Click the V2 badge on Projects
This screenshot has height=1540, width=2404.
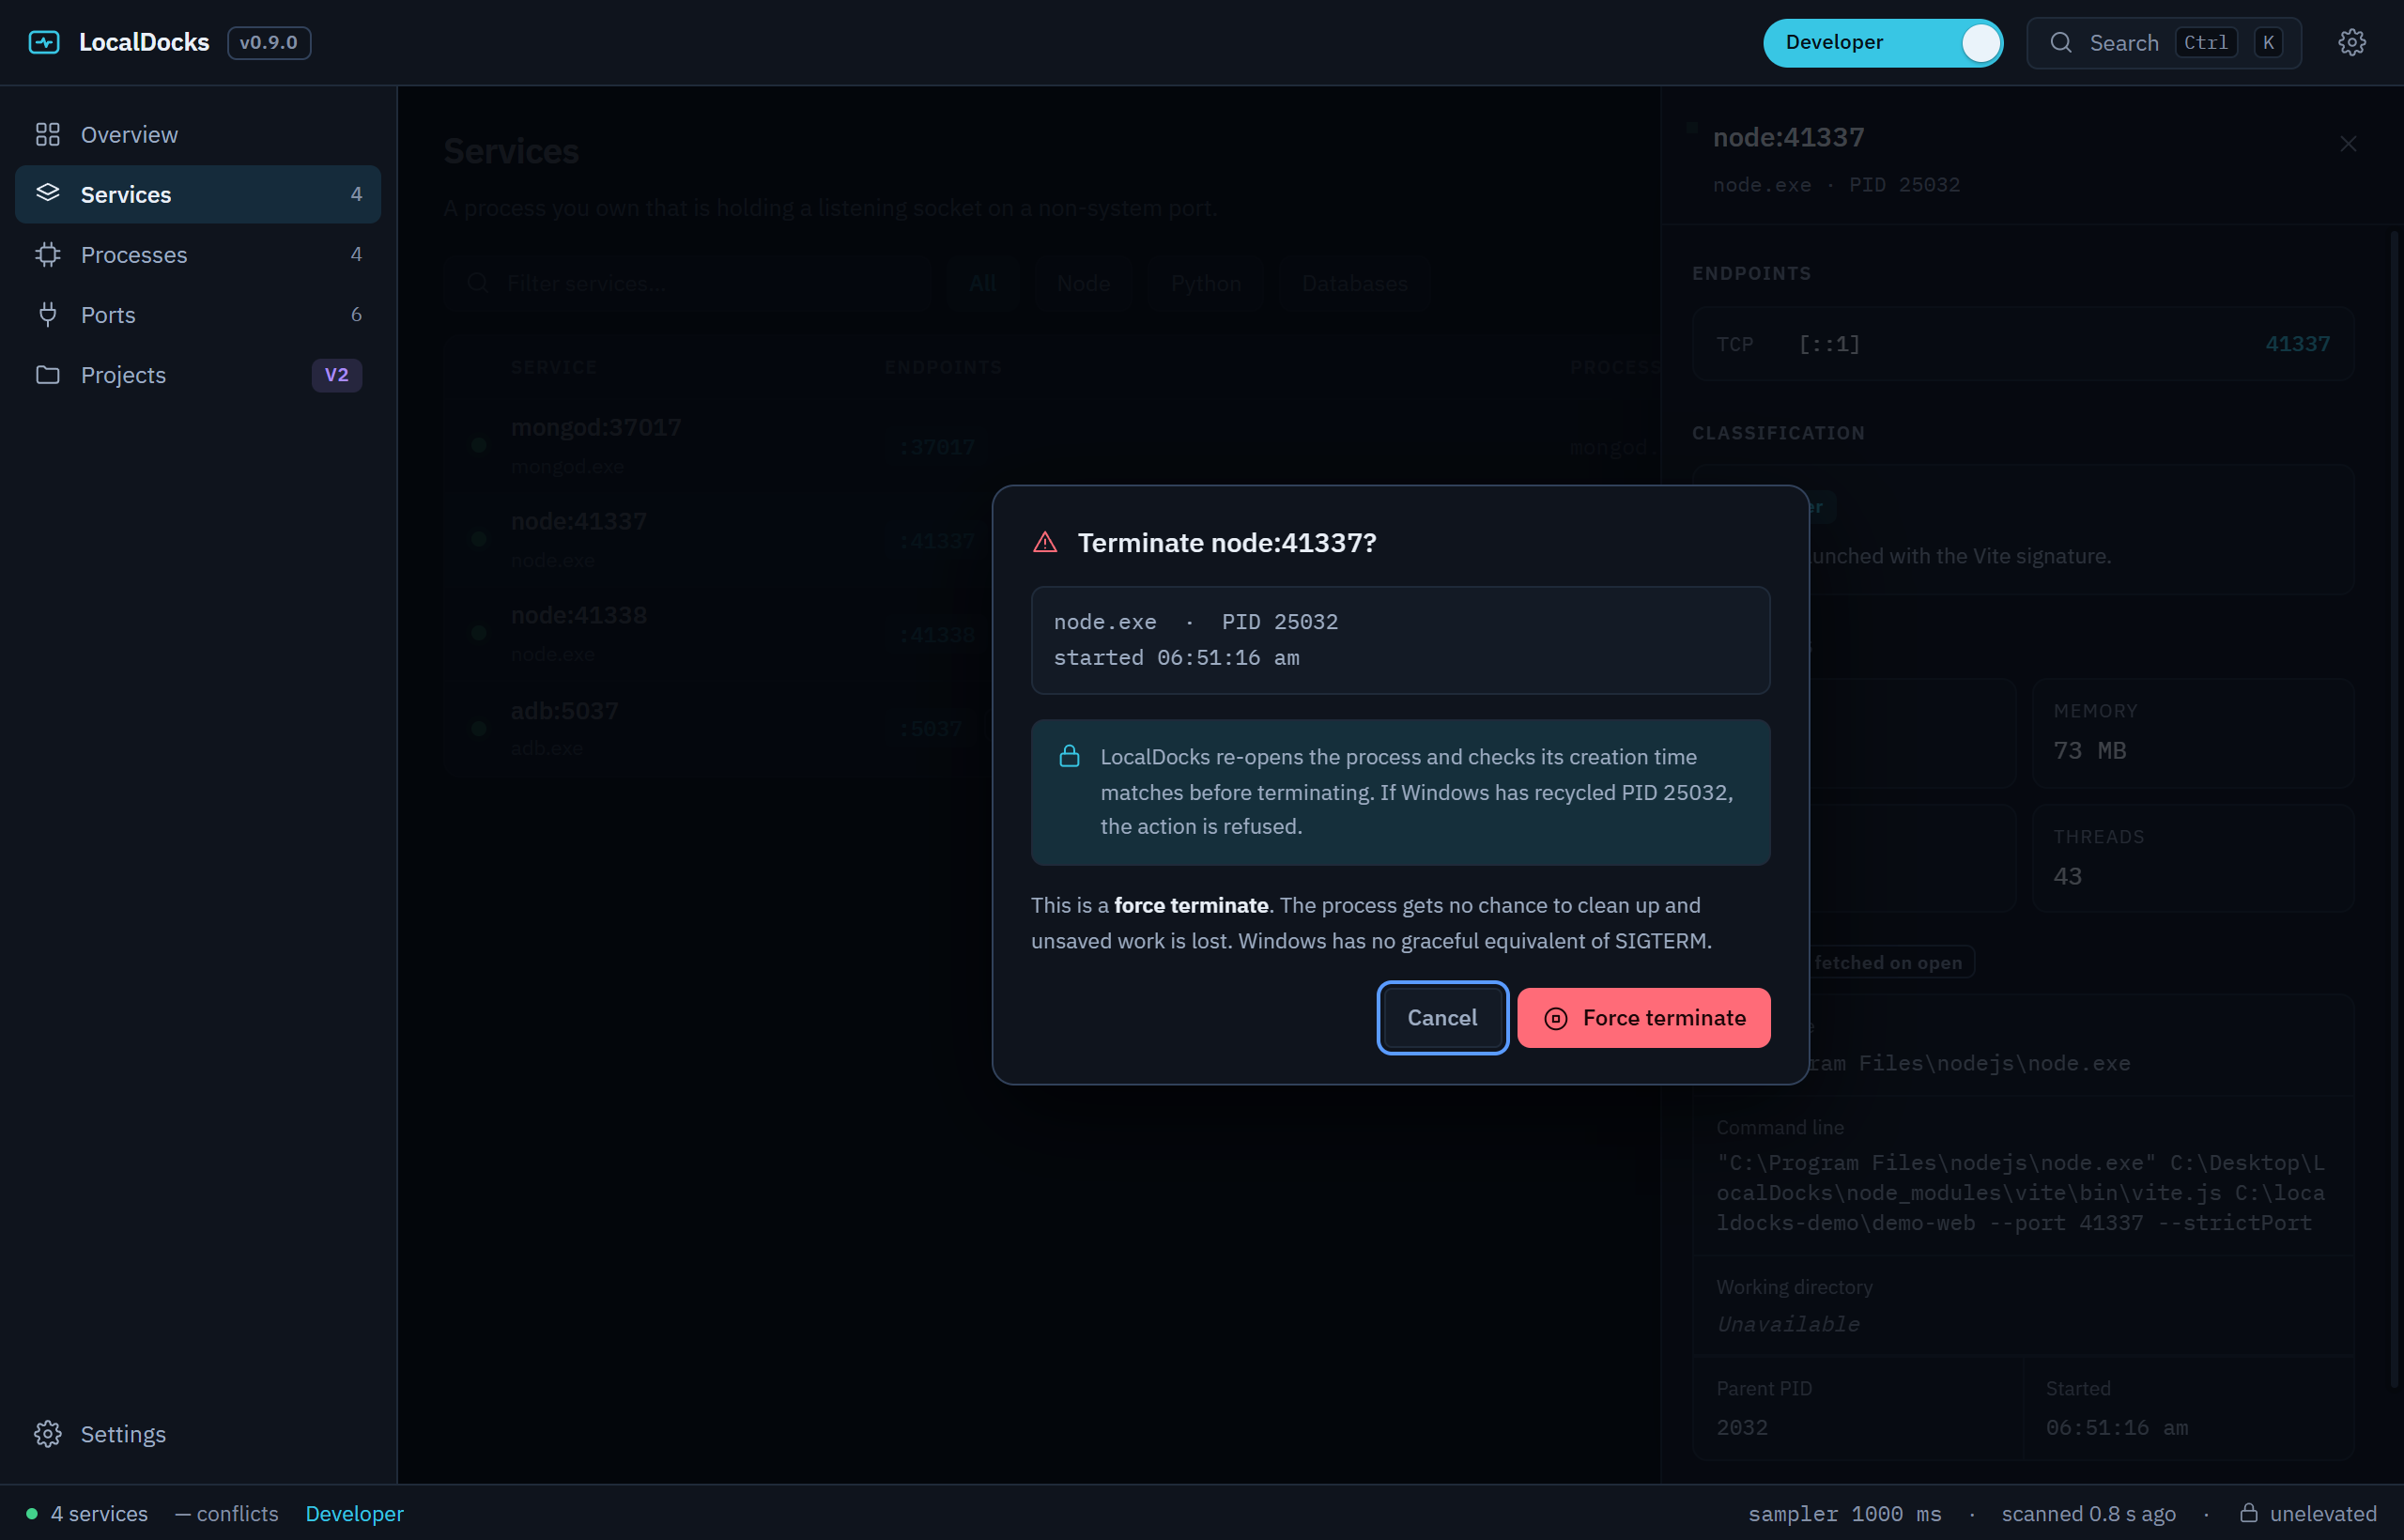pos(337,374)
